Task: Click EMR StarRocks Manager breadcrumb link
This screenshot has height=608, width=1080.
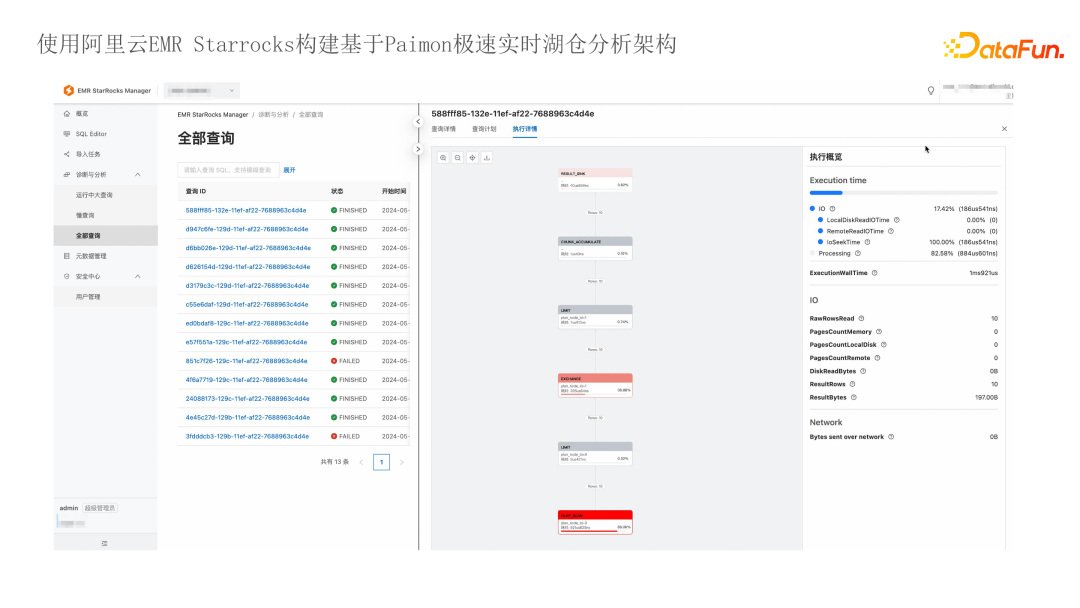Action: pyautogui.click(x=213, y=115)
